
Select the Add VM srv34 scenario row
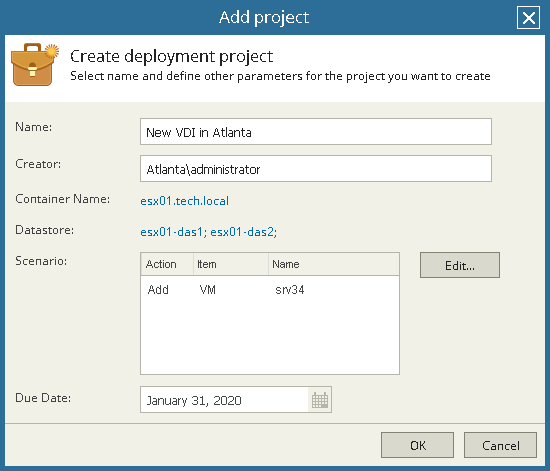pyautogui.click(x=270, y=290)
